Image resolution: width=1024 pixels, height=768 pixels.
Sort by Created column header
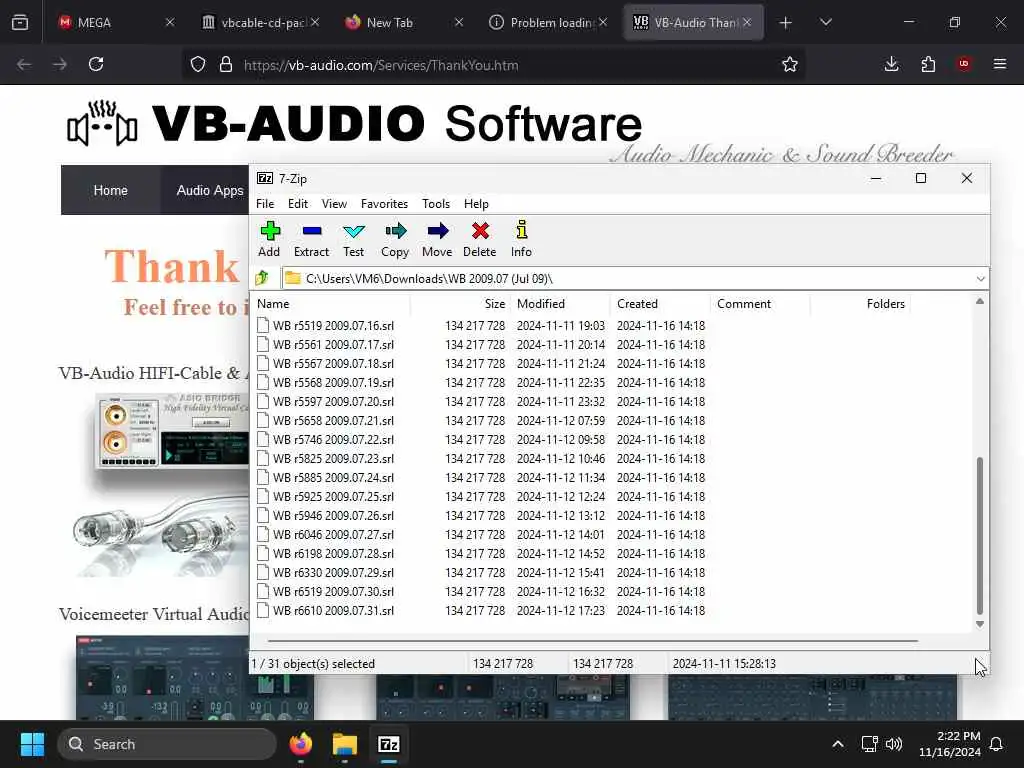point(660,304)
